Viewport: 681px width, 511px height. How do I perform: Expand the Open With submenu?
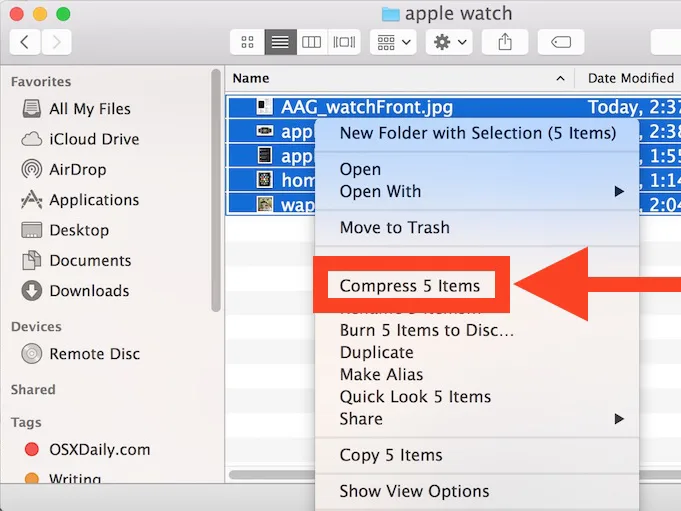478,191
